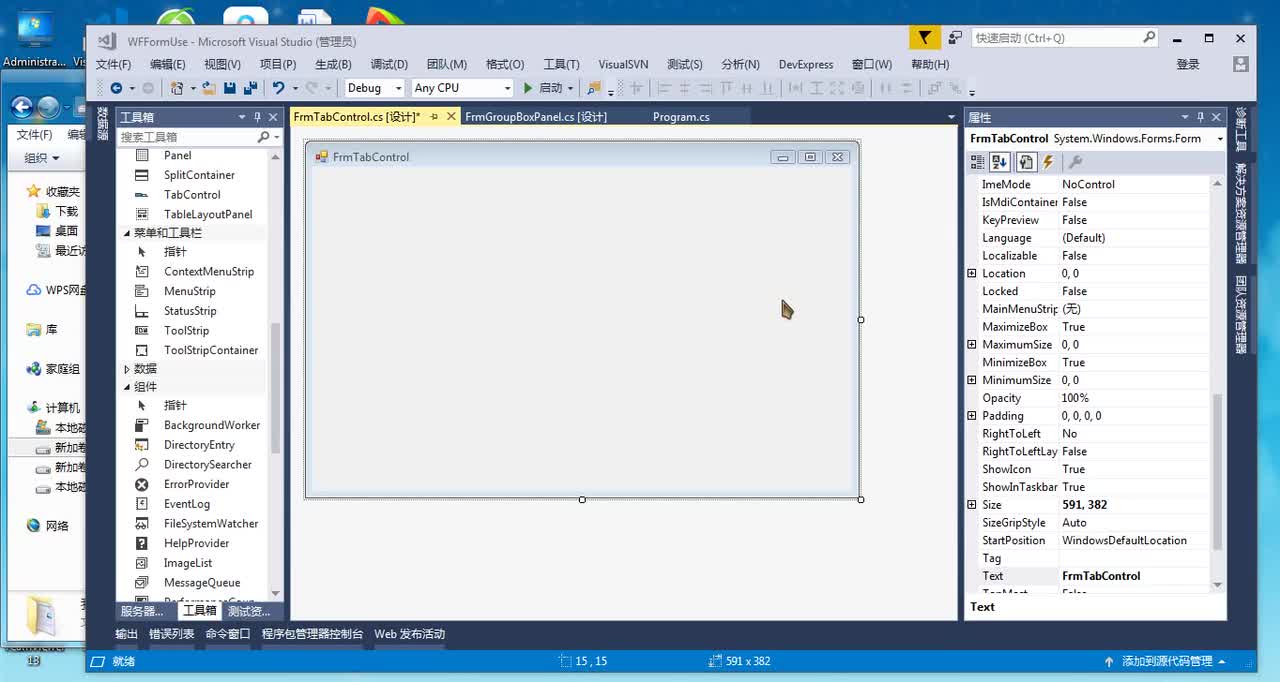Open the 程序包管理器控制台 tab
Image resolution: width=1280 pixels, height=682 pixels.
tap(313, 634)
